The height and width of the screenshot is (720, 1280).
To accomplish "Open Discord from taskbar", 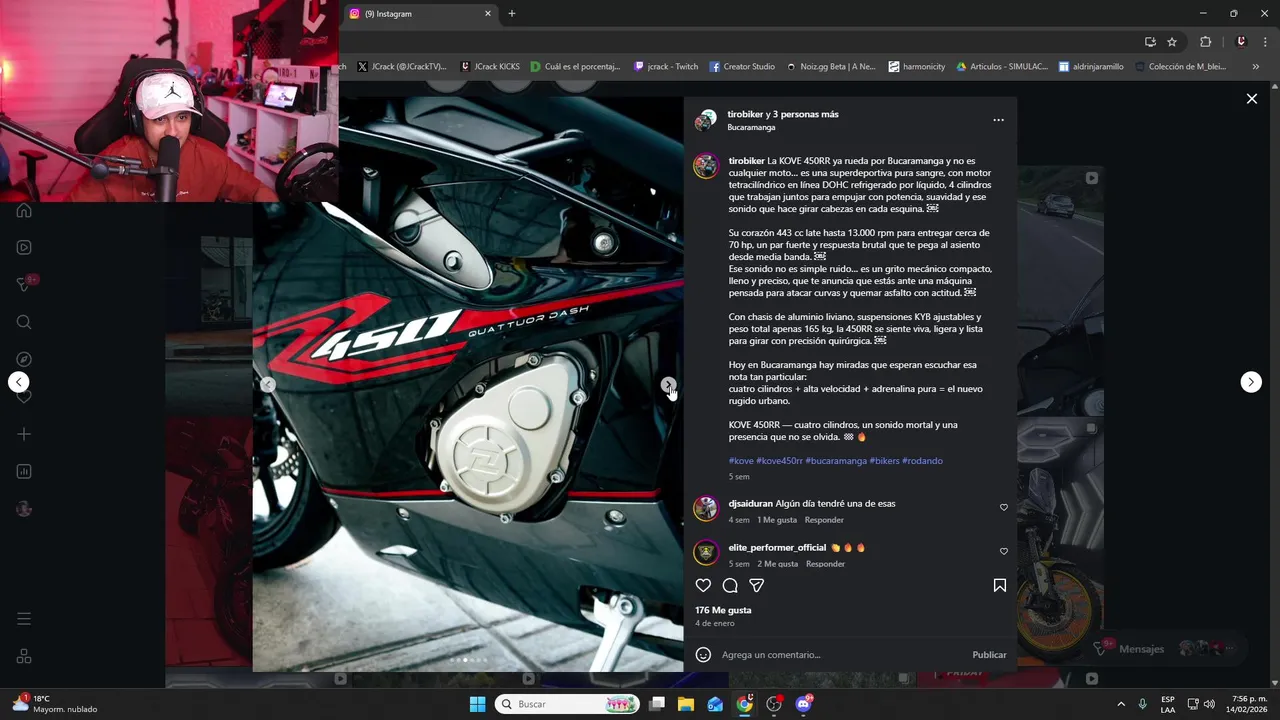I will tap(803, 704).
